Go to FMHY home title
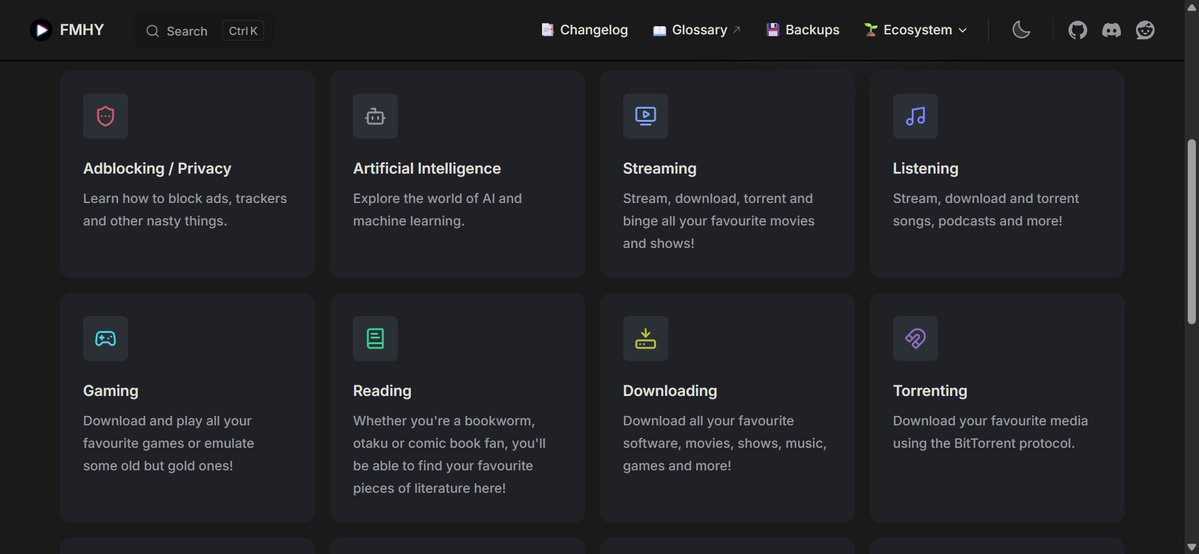The height and width of the screenshot is (554, 1199). (x=82, y=30)
